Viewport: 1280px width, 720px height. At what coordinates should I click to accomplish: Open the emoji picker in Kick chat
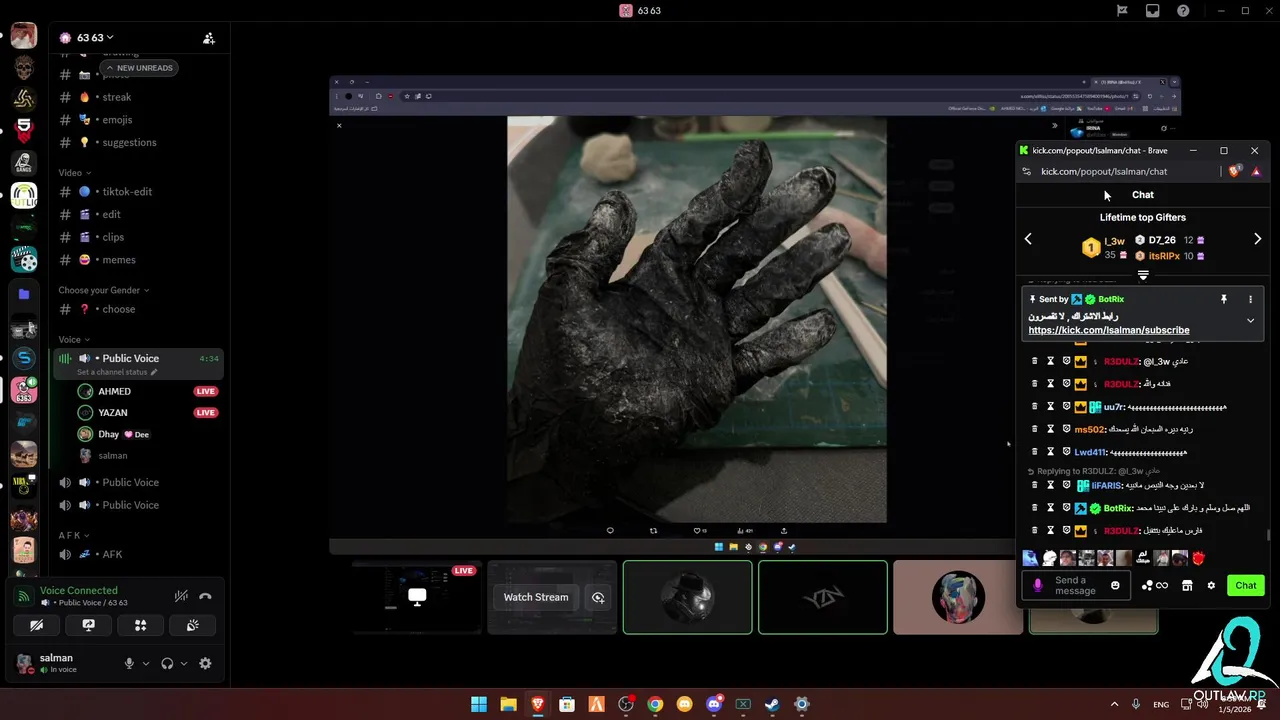coord(1115,585)
